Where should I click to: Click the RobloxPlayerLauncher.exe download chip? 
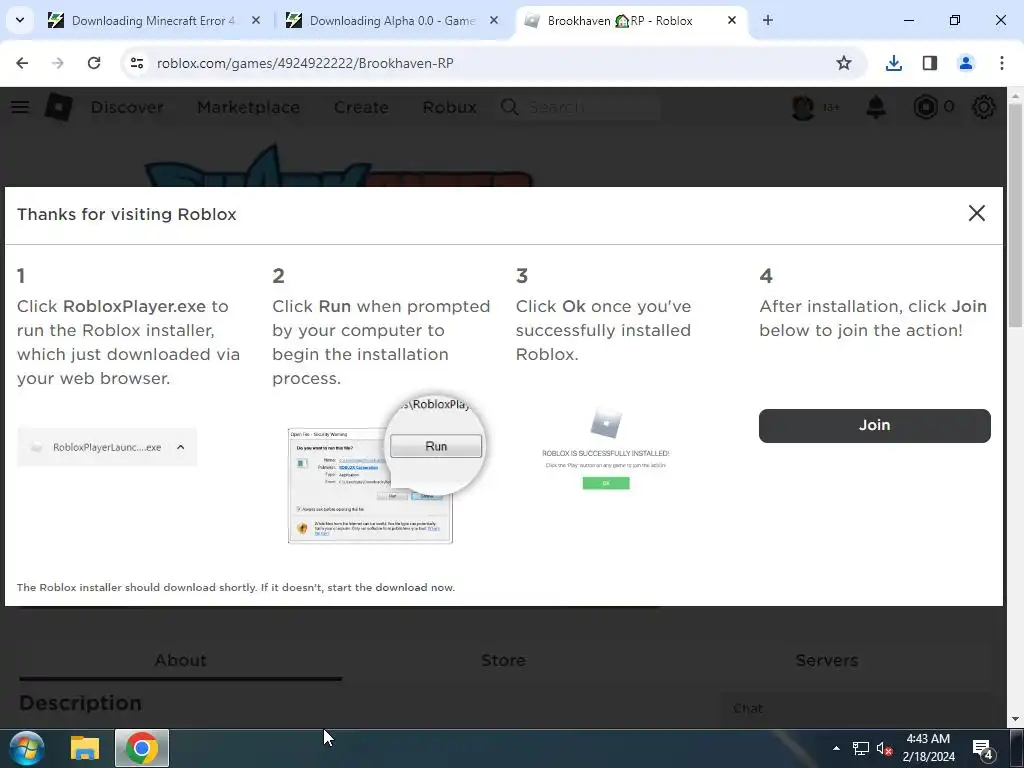click(107, 447)
